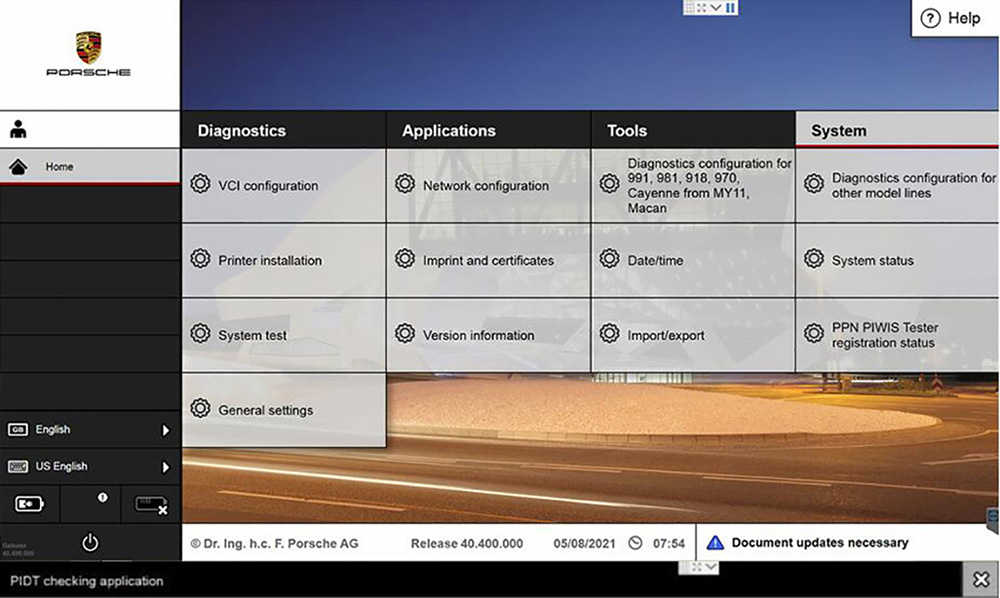The height and width of the screenshot is (598, 1000).
Task: Open Network configuration
Action: [x=488, y=186]
